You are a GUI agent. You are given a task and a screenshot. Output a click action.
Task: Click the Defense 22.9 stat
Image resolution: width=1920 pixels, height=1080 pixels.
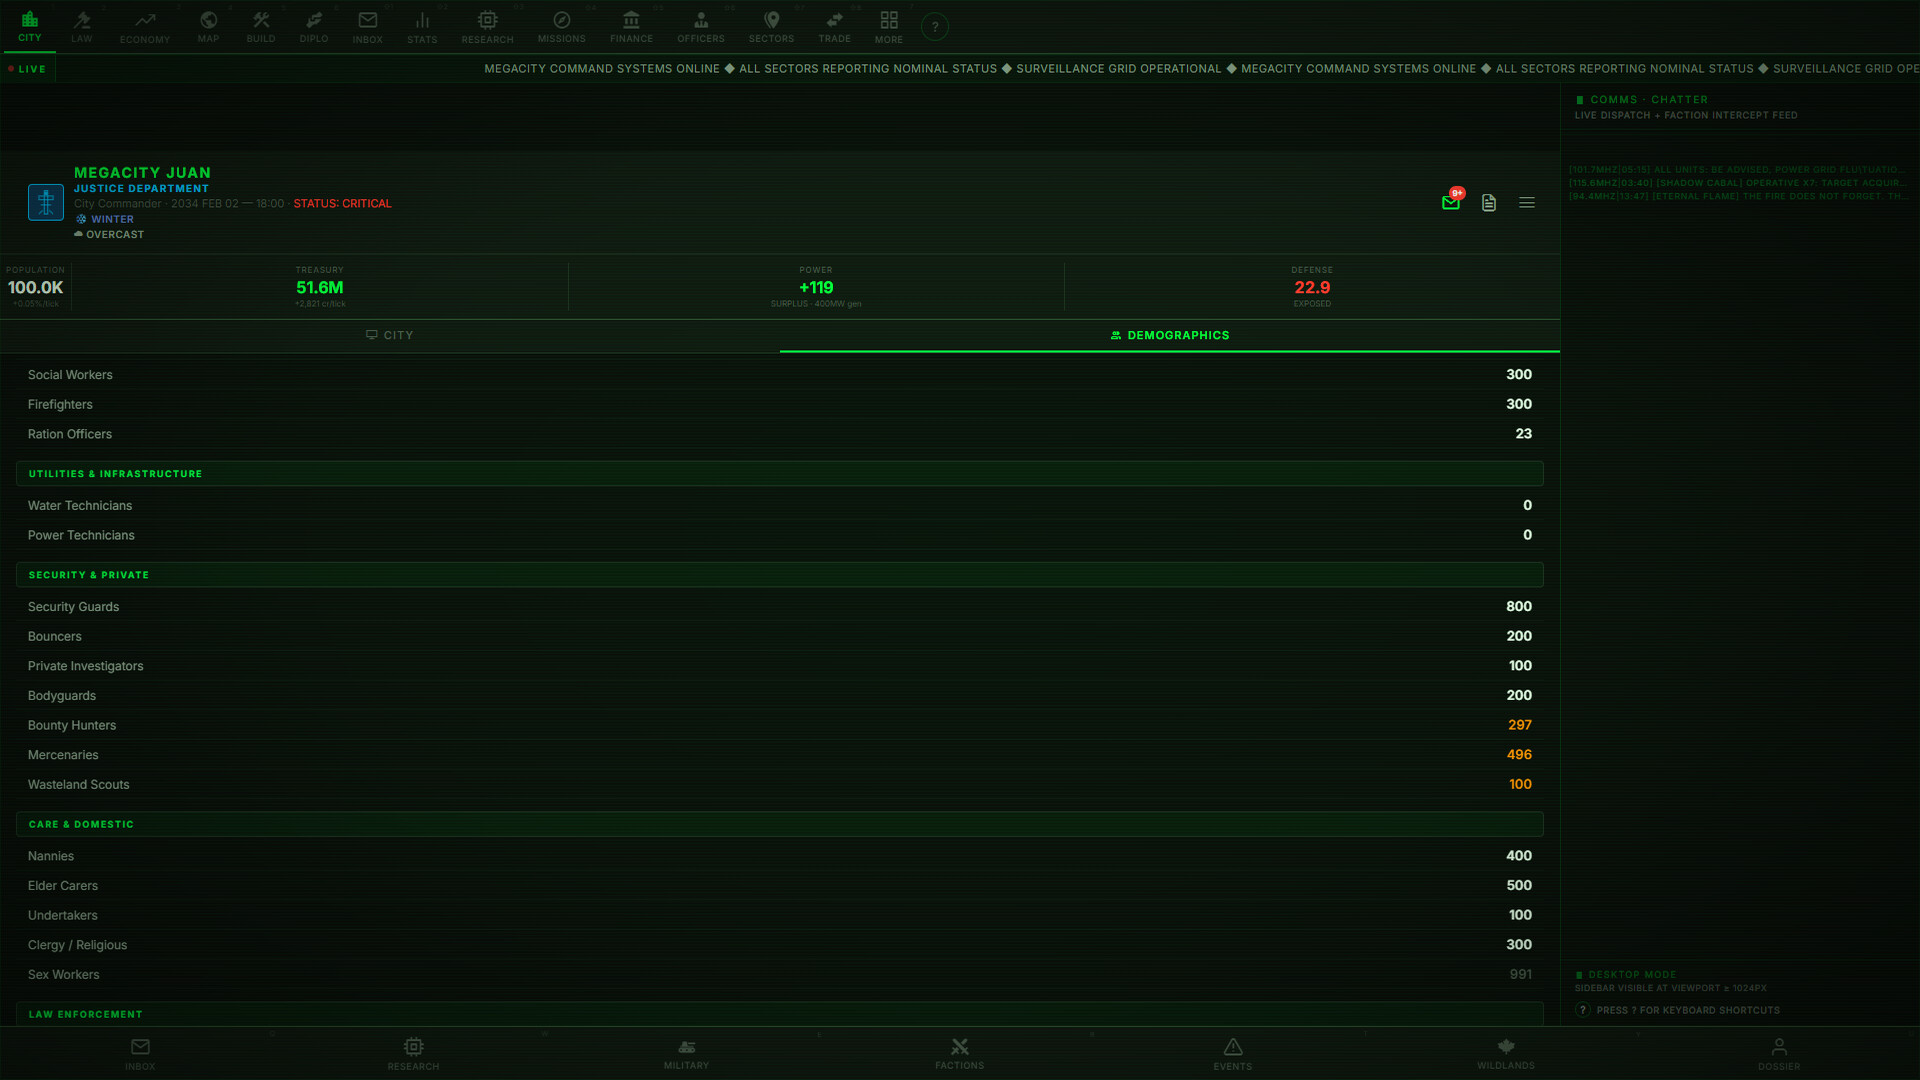(x=1312, y=287)
